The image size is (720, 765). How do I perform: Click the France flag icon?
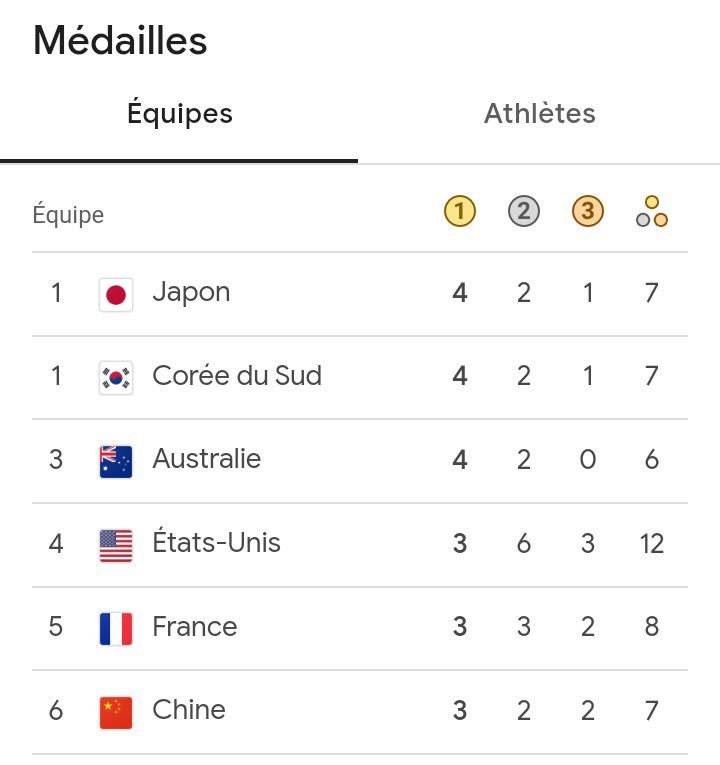point(116,628)
